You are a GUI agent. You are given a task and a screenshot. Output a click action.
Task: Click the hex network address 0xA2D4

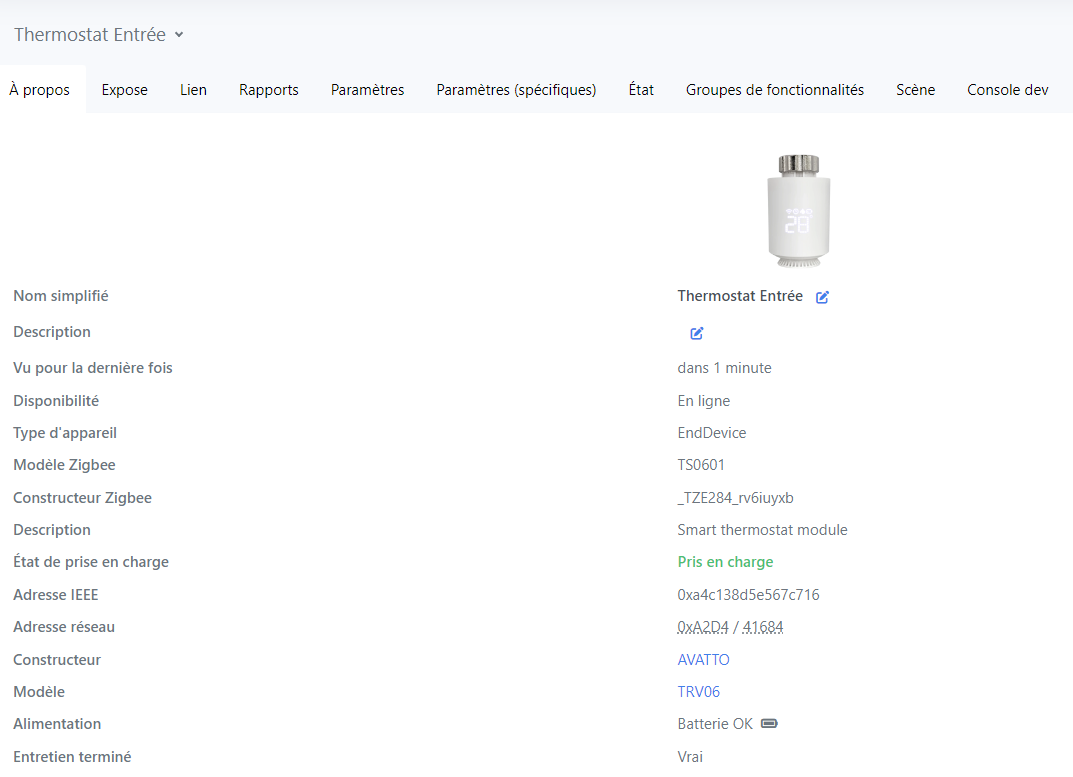click(x=701, y=627)
